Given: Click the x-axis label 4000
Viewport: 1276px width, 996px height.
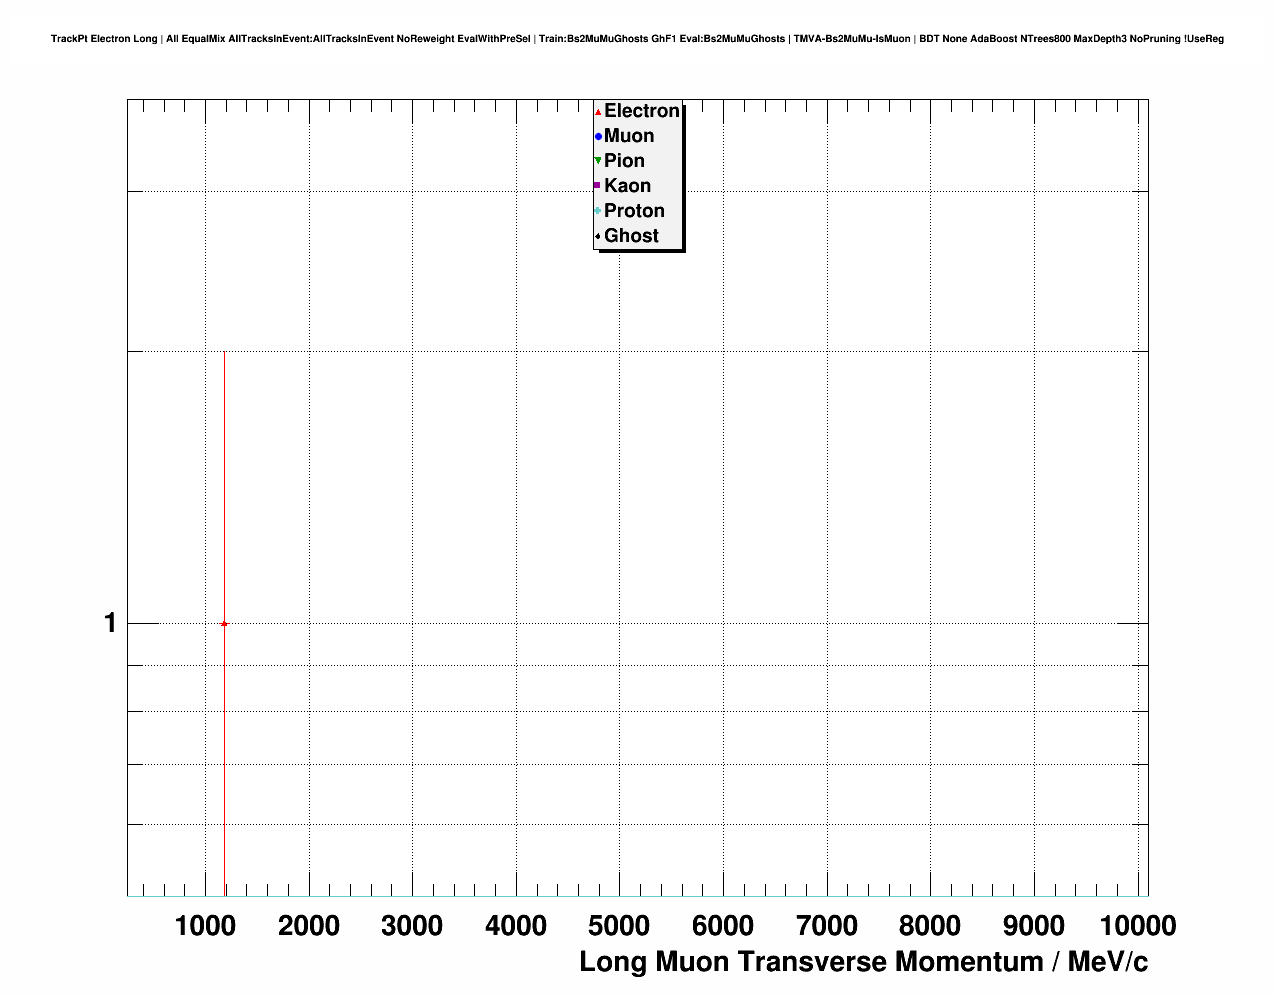Looking at the screenshot, I should [x=516, y=926].
